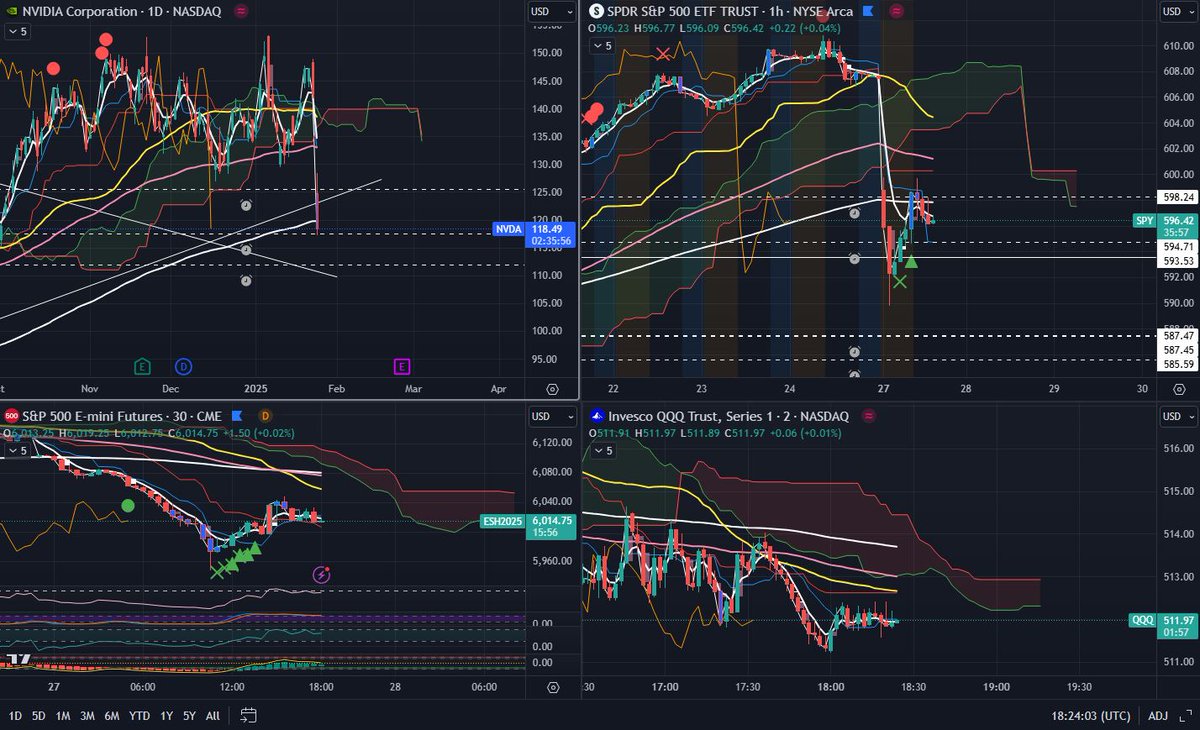Viewport: 1200px width, 730px height.
Task: Select the 6M date range
Action: click(113, 715)
